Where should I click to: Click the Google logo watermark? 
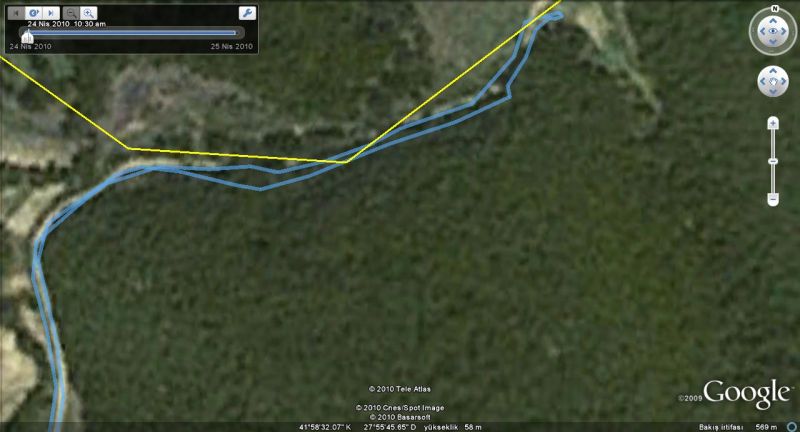[x=747, y=394]
